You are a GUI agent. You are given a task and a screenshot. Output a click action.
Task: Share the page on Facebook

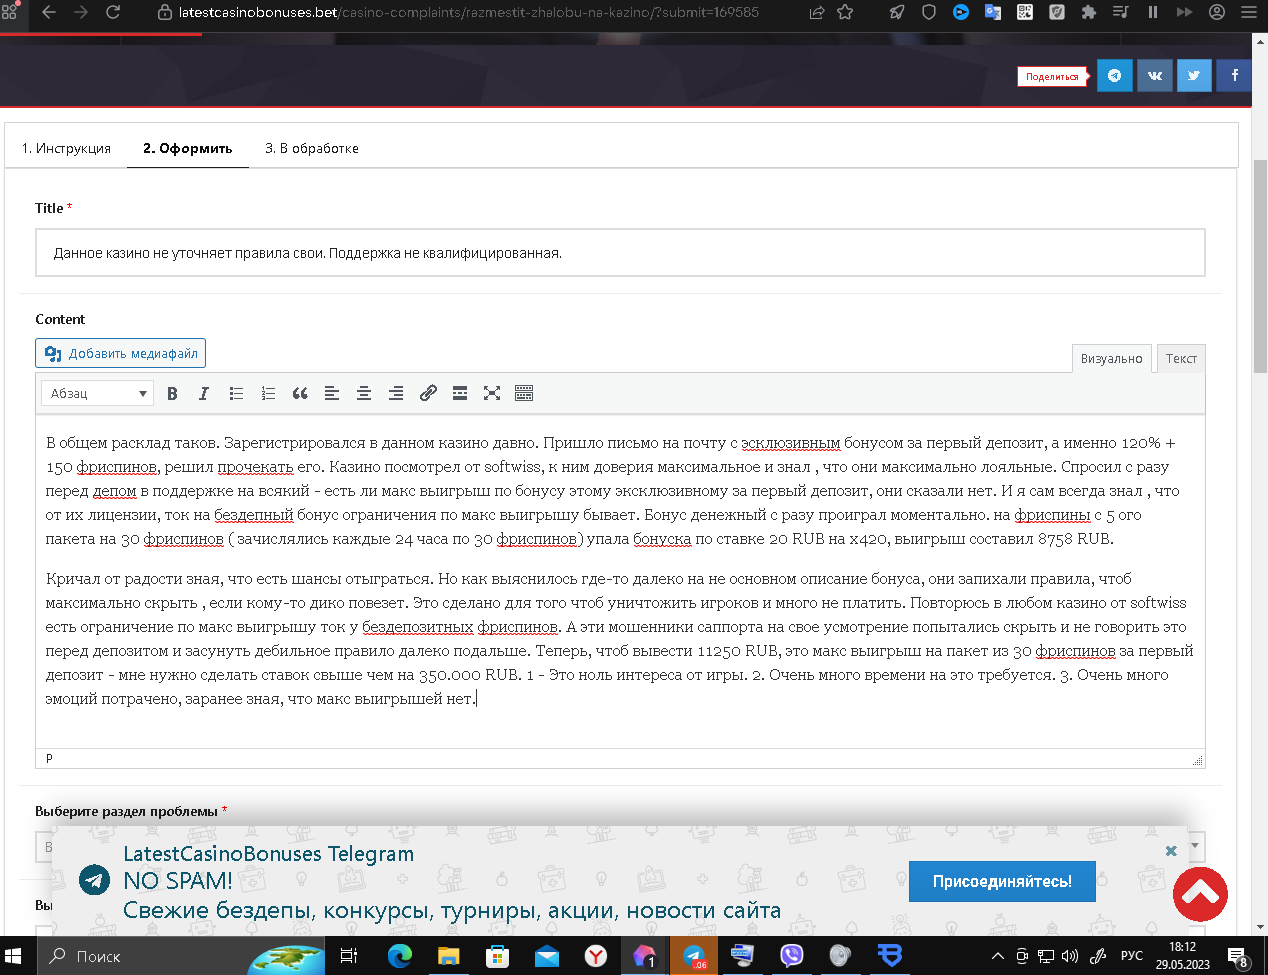tap(1234, 75)
